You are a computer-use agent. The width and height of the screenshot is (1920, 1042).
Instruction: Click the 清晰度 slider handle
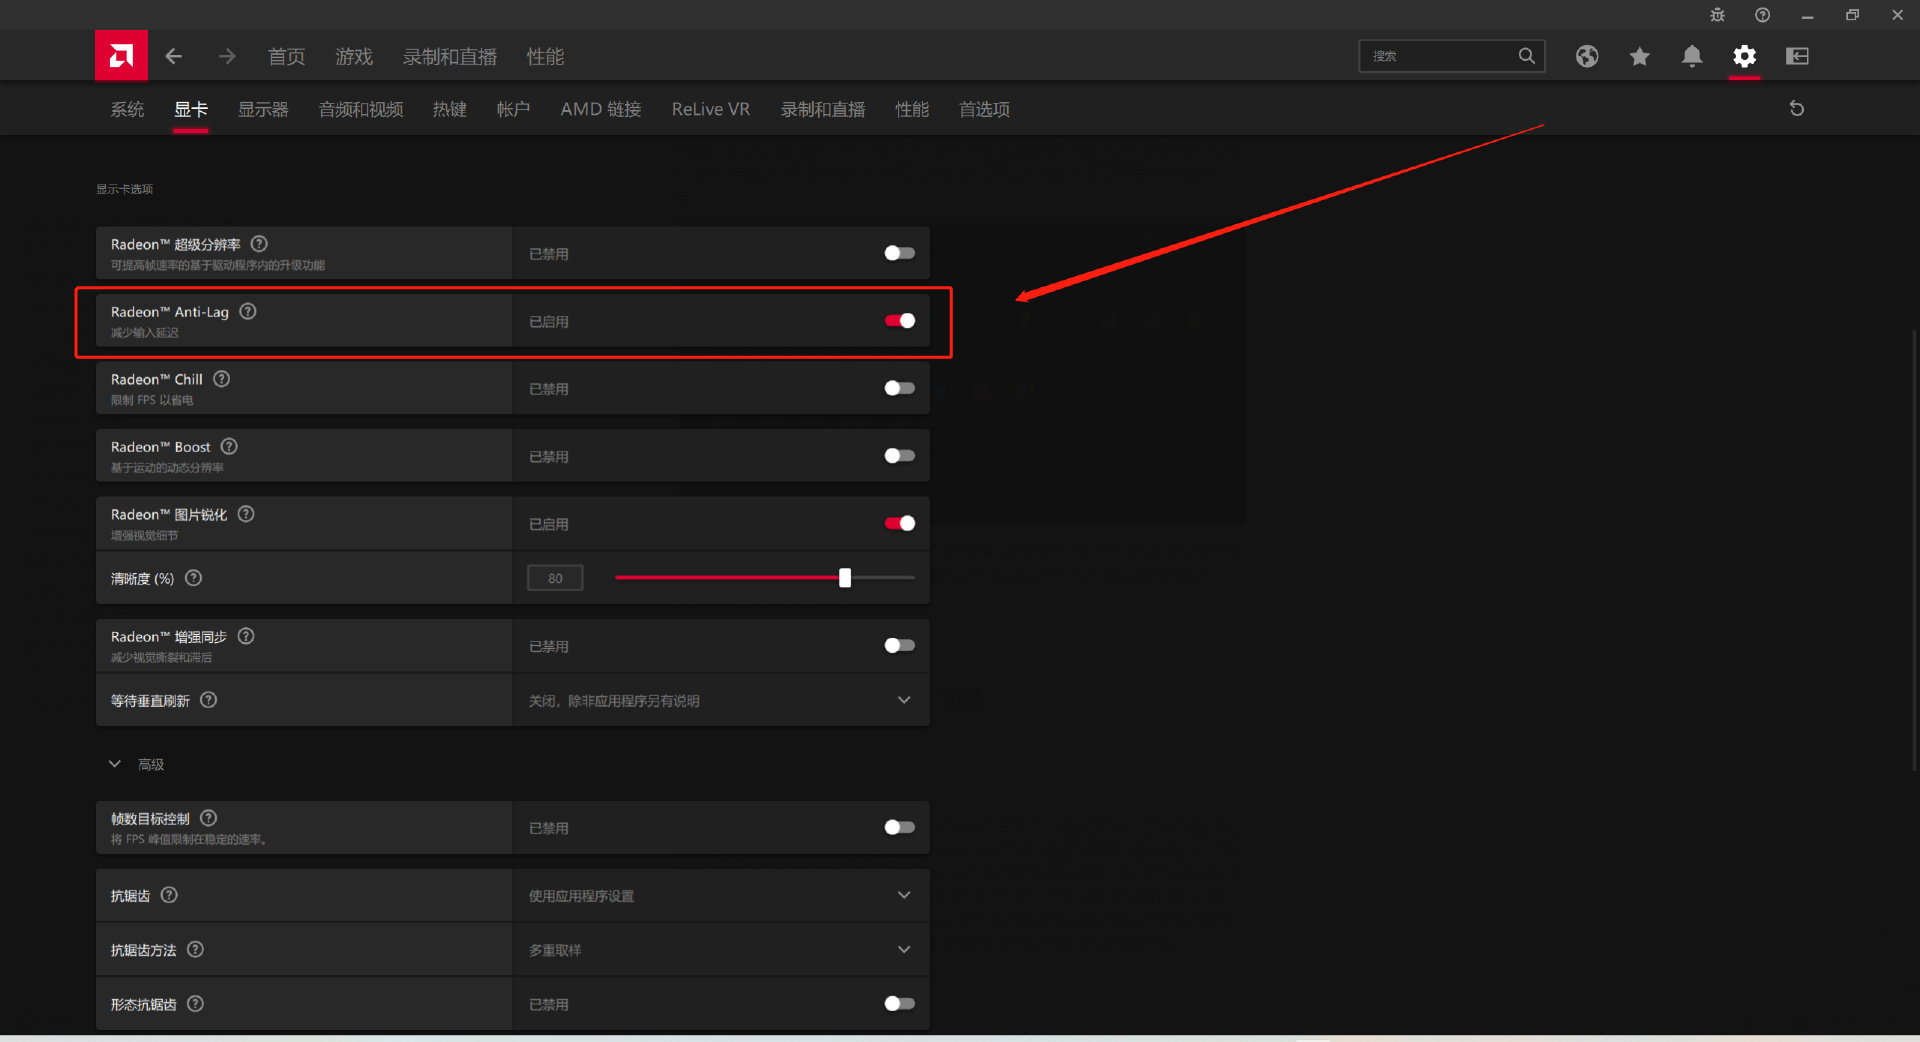tap(845, 578)
